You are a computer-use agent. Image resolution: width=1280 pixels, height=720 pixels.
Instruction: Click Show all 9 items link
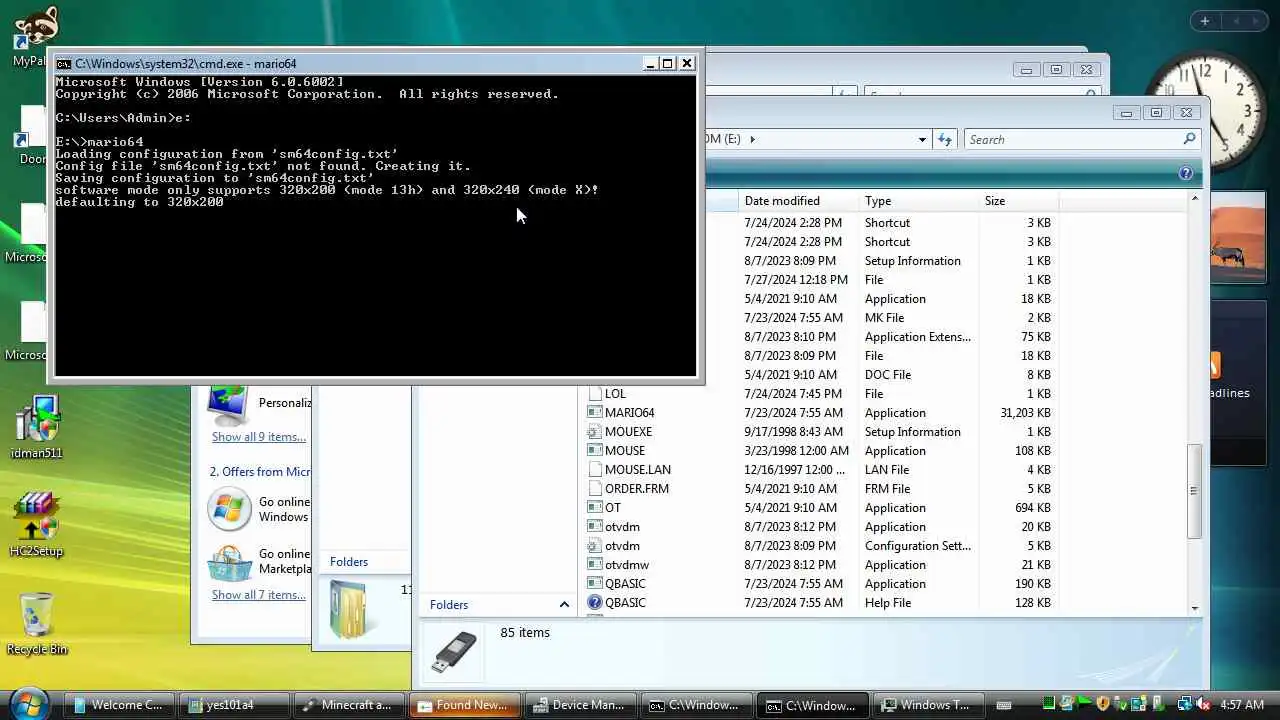tap(259, 437)
